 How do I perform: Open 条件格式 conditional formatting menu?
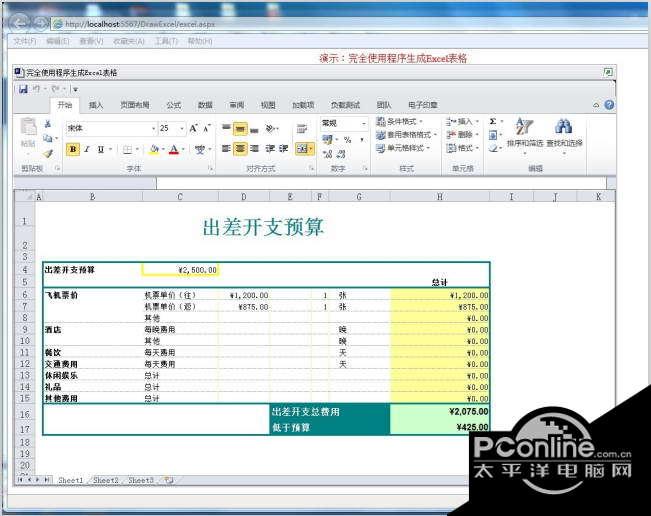pyautogui.click(x=399, y=121)
